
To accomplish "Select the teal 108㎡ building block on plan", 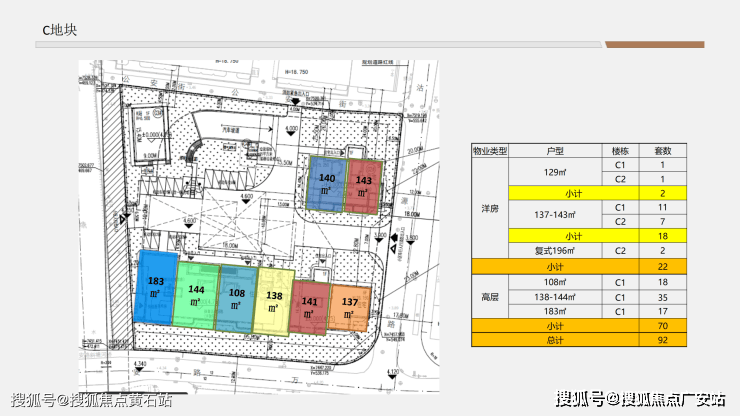I will (x=236, y=298).
